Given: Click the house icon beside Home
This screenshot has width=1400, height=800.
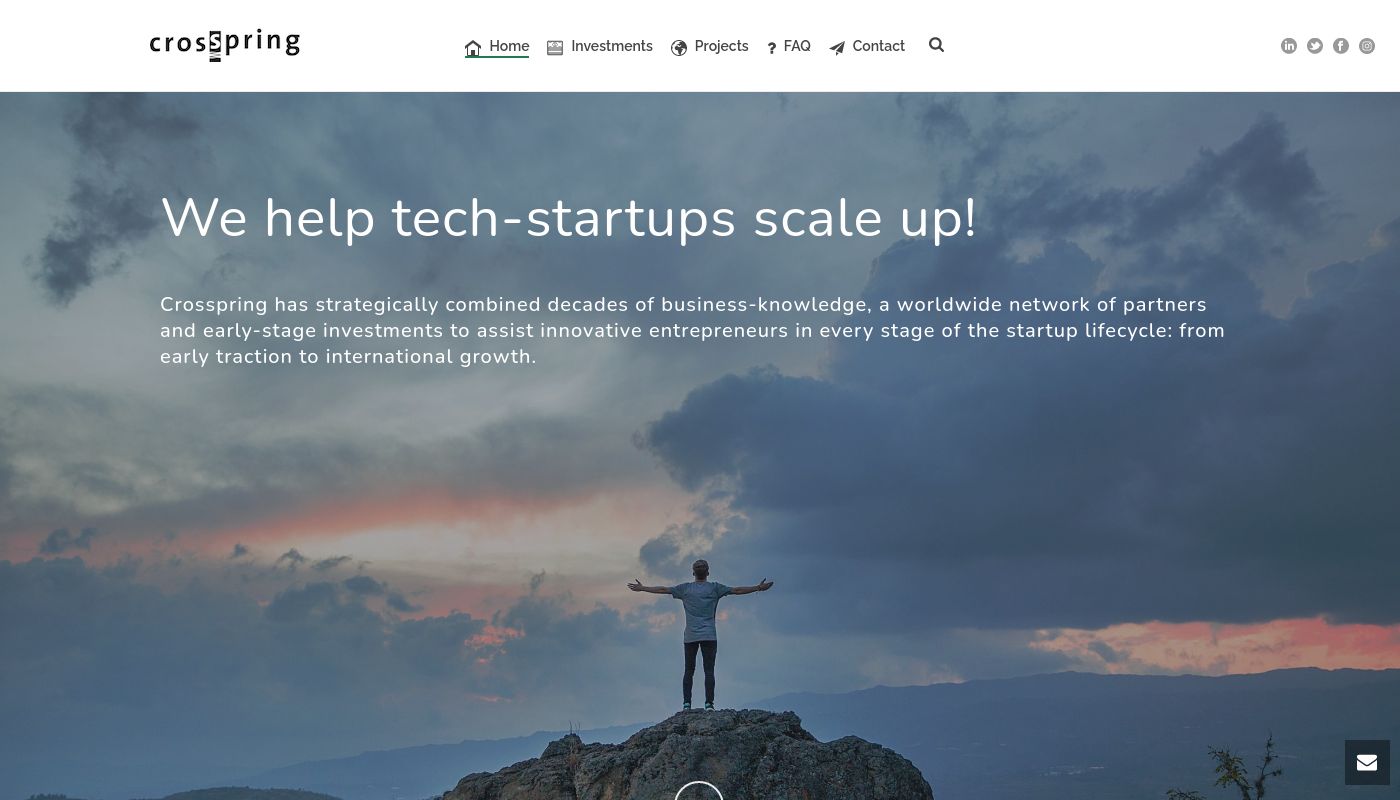Looking at the screenshot, I should [x=473, y=47].
